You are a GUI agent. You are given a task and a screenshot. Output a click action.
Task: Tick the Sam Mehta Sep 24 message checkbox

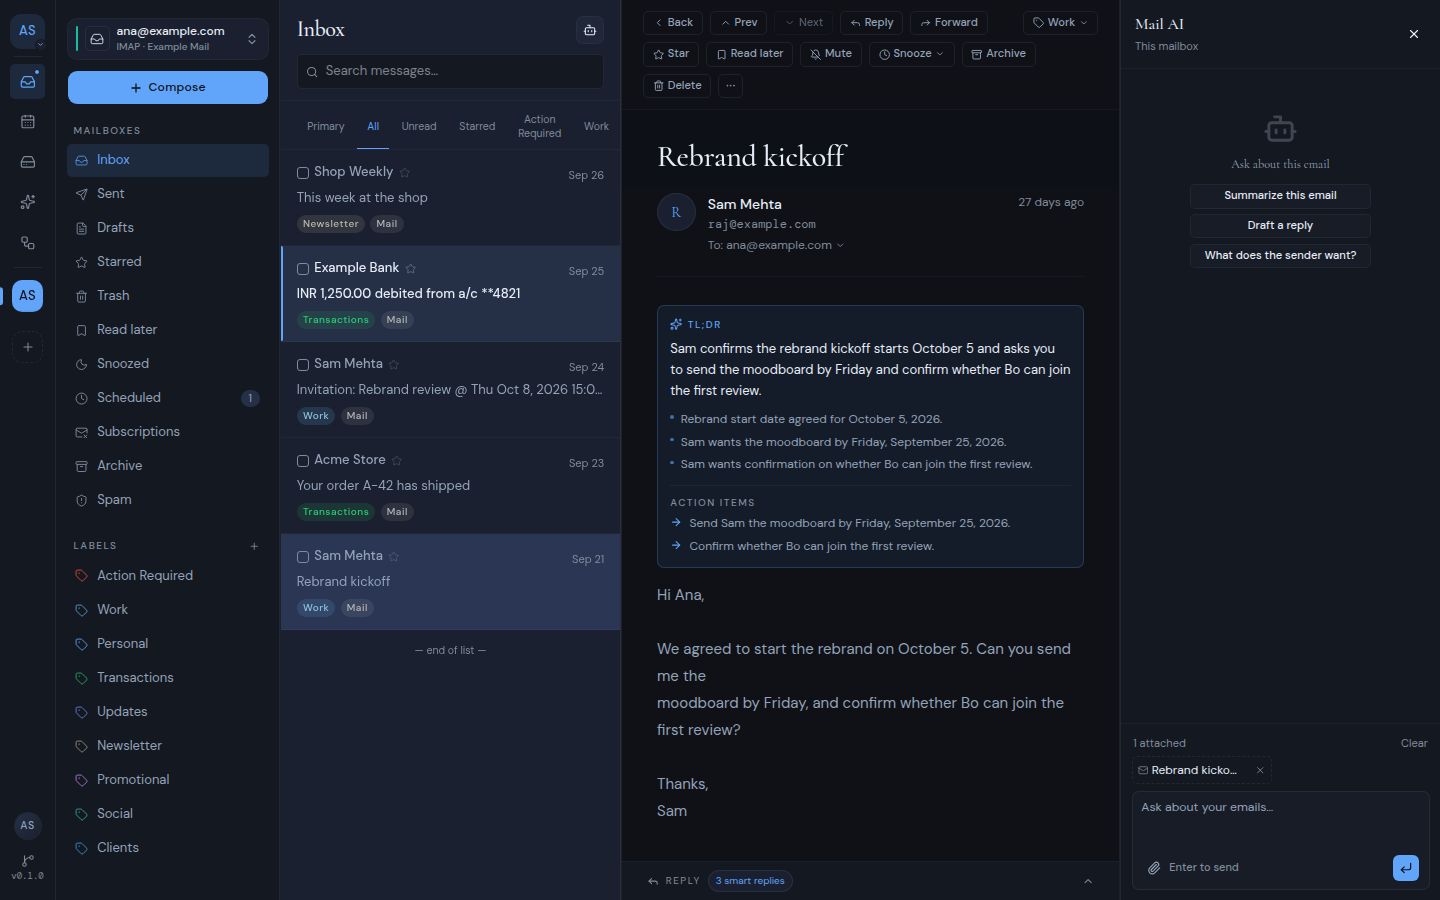point(303,365)
